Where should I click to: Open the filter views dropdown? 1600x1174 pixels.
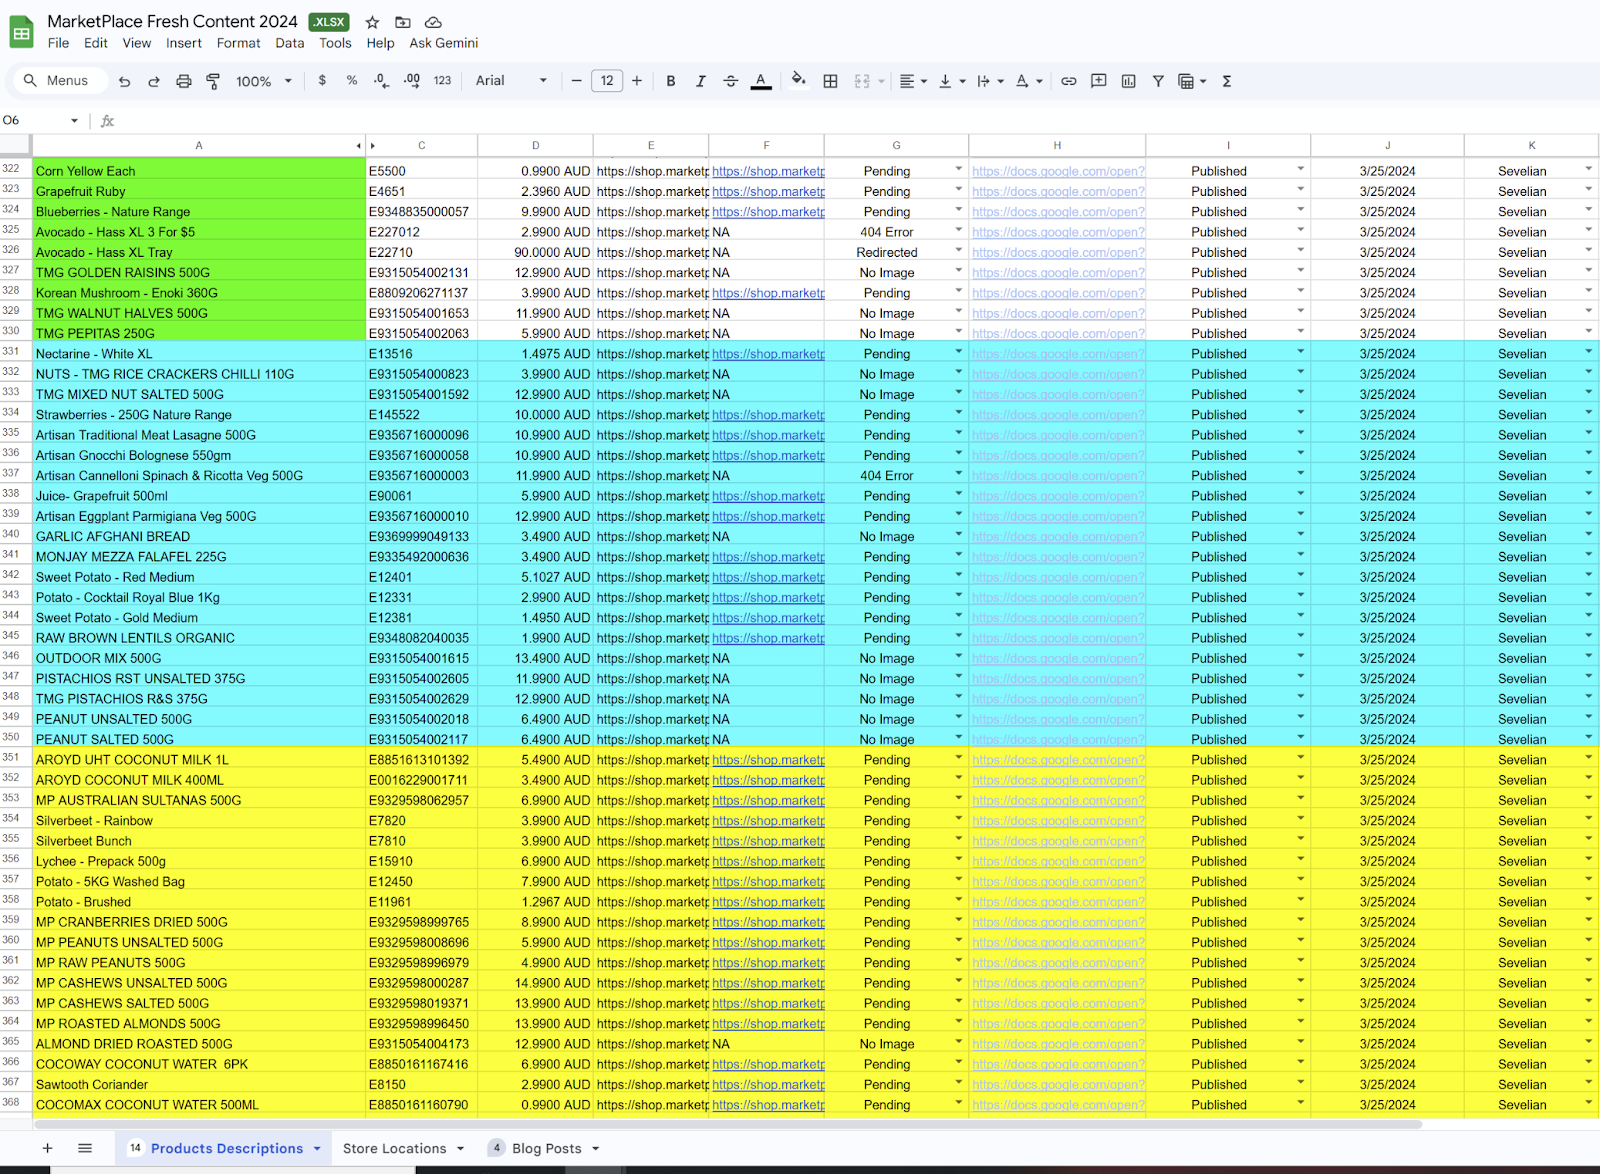(1192, 81)
